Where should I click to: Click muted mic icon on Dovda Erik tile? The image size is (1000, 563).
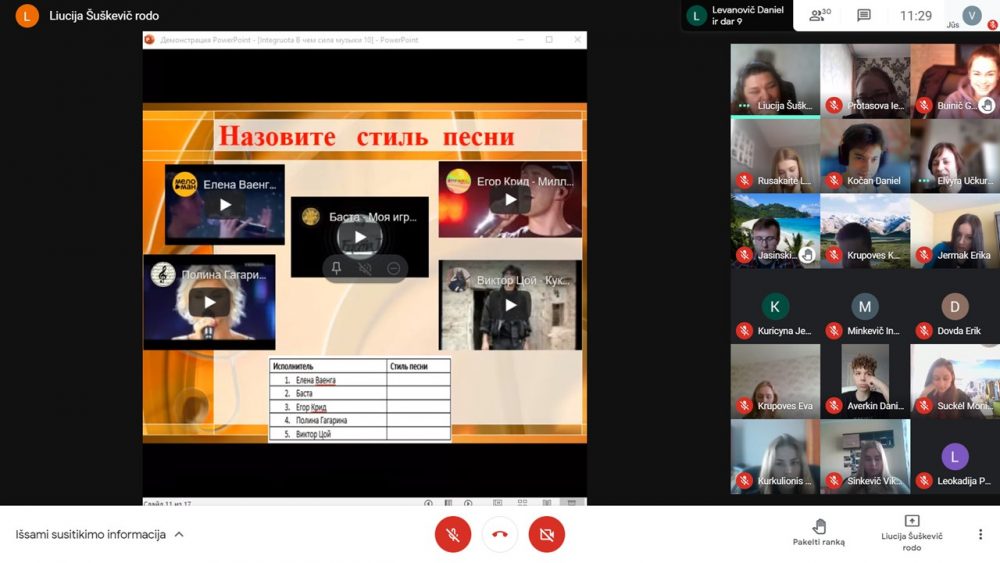pos(923,331)
